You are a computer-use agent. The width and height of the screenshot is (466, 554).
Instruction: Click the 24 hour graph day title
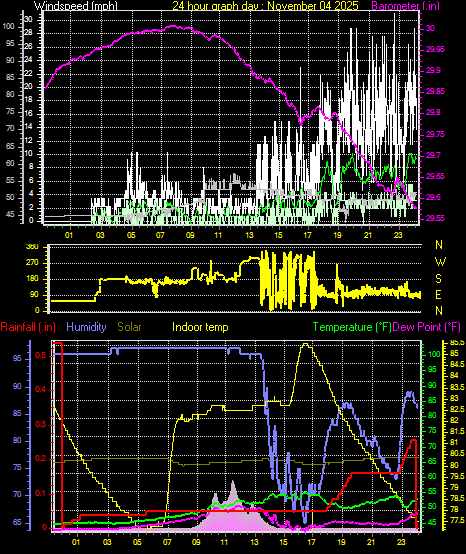pyautogui.click(x=265, y=5)
